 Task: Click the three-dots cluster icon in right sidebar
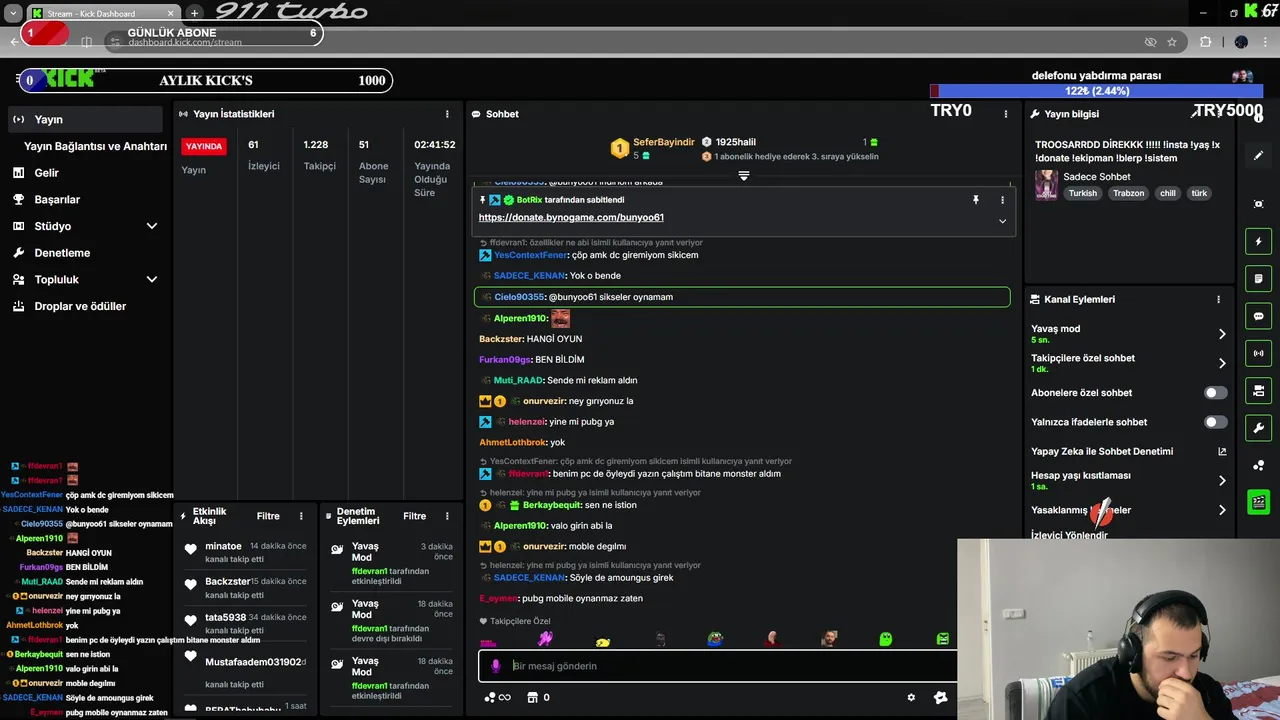tap(1258, 465)
